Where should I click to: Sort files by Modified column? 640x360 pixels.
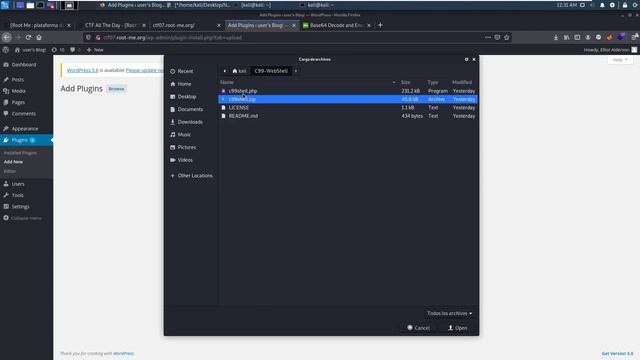point(462,82)
